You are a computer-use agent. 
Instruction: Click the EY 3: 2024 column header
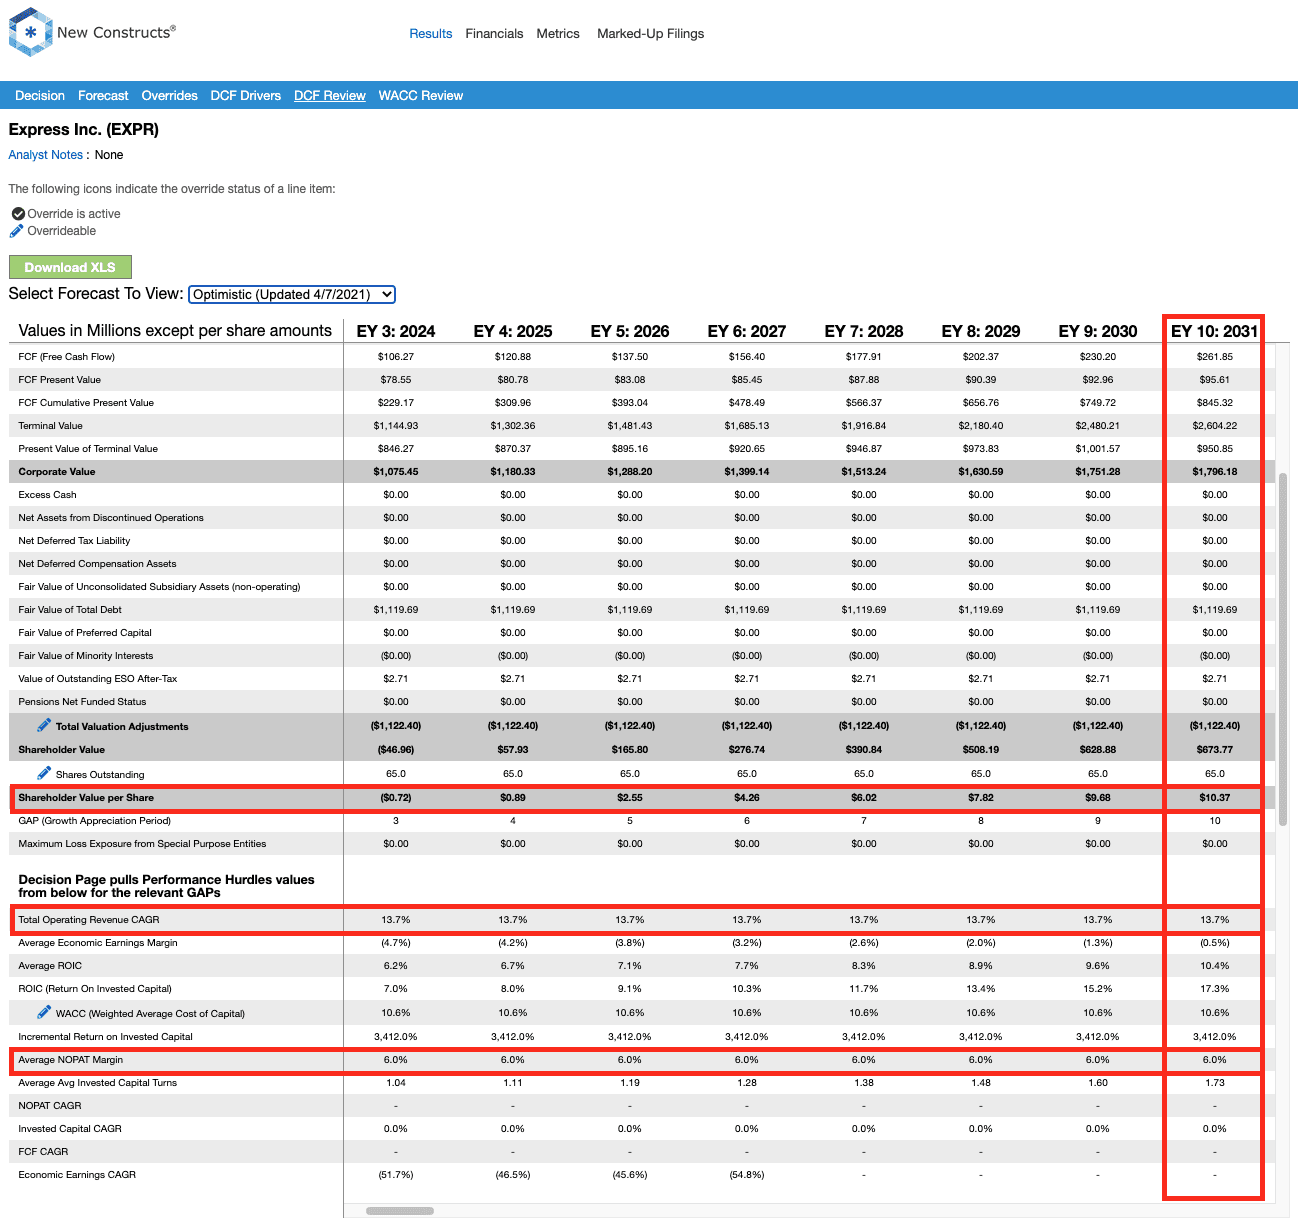point(396,331)
